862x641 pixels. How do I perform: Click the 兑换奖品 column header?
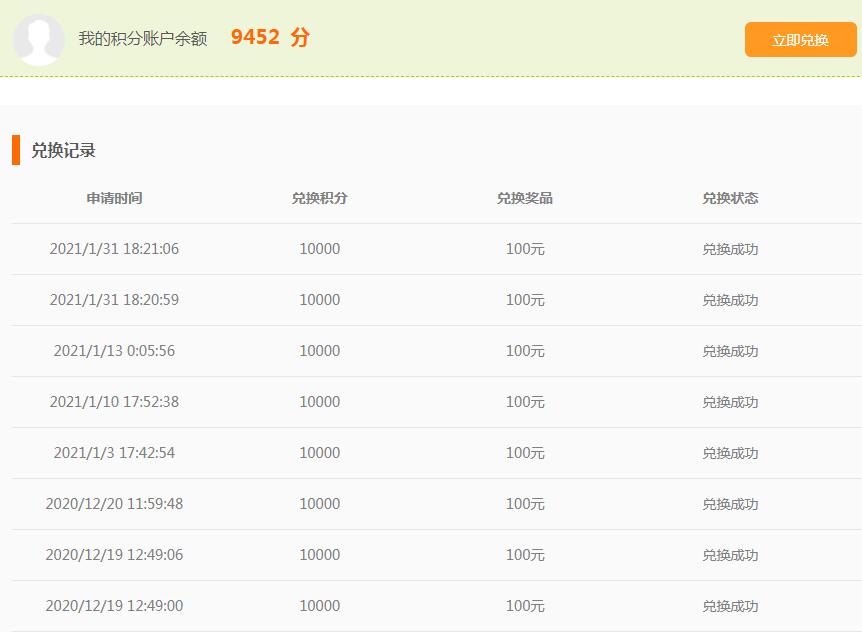(525, 198)
